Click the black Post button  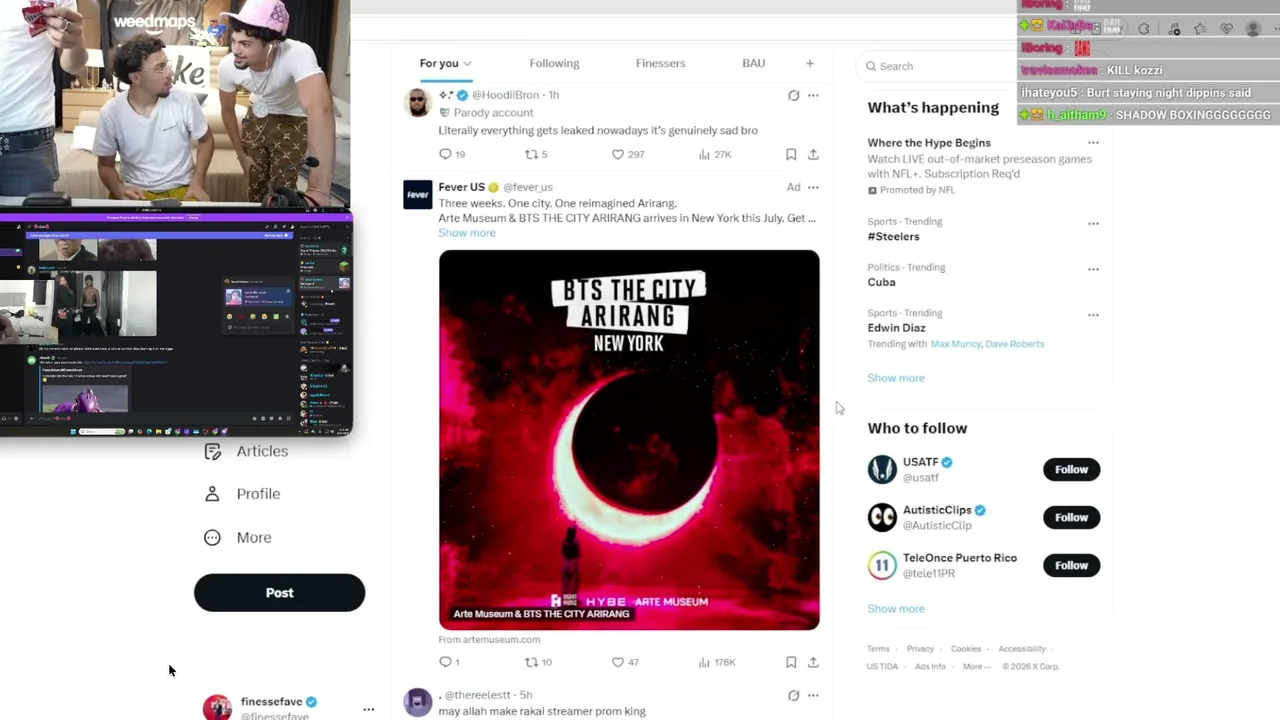tap(279, 593)
